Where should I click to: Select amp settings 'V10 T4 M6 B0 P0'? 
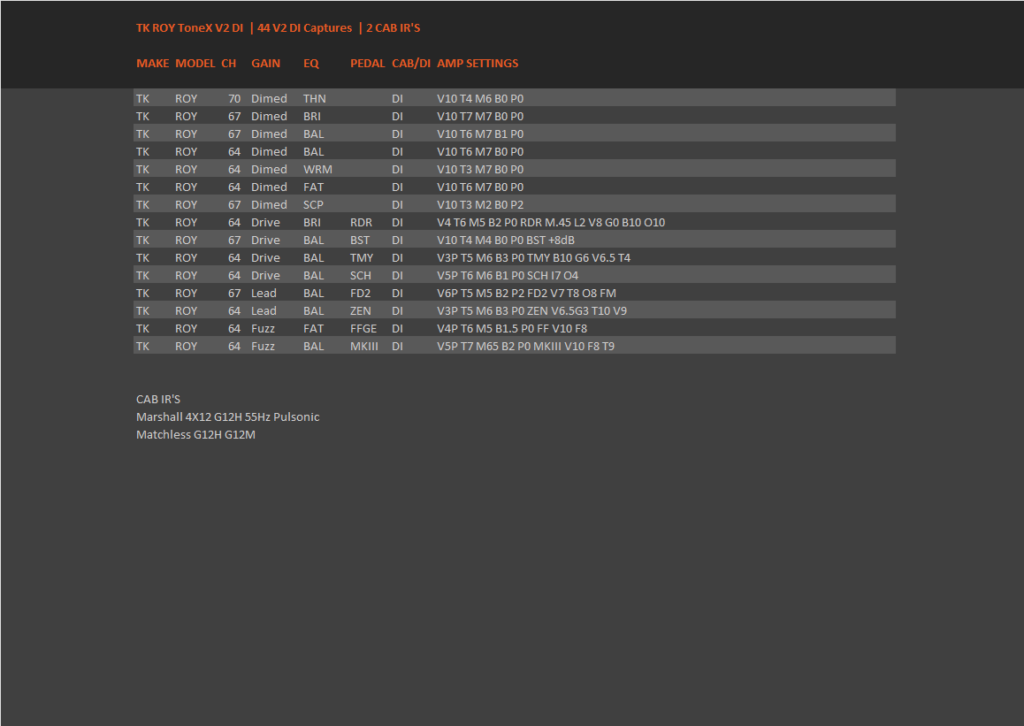coord(480,99)
